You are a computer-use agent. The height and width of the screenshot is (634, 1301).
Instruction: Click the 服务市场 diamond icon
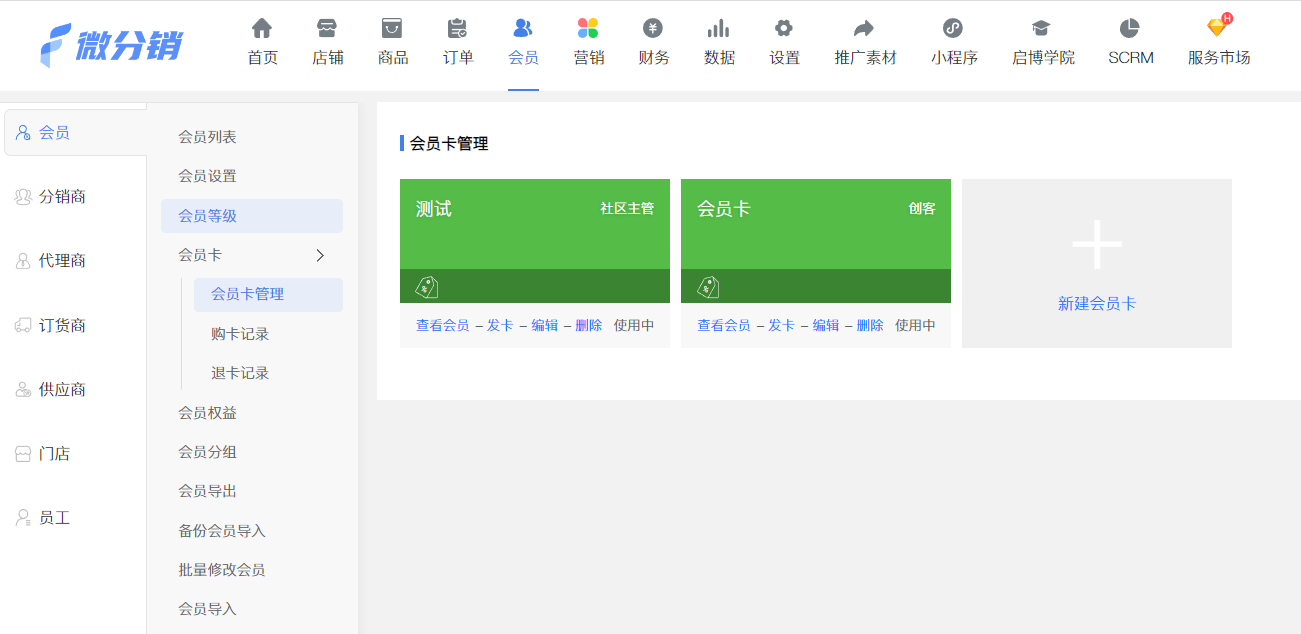pos(1217,28)
